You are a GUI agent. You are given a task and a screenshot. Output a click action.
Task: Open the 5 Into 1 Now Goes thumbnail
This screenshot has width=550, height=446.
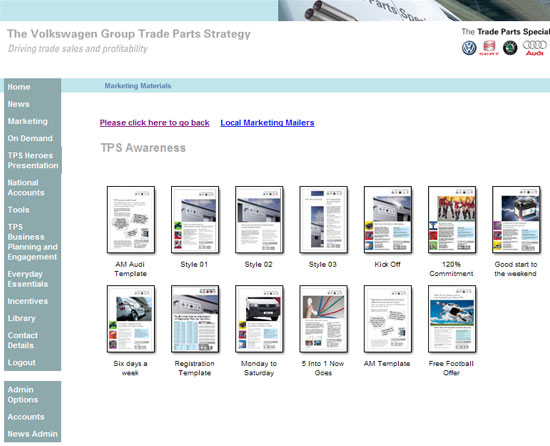point(323,319)
